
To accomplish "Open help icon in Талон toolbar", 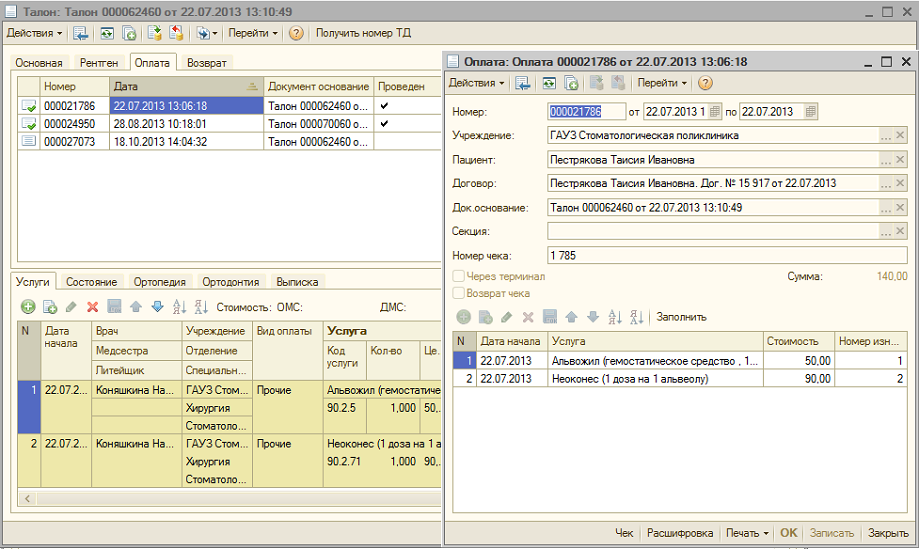I will click(296, 33).
